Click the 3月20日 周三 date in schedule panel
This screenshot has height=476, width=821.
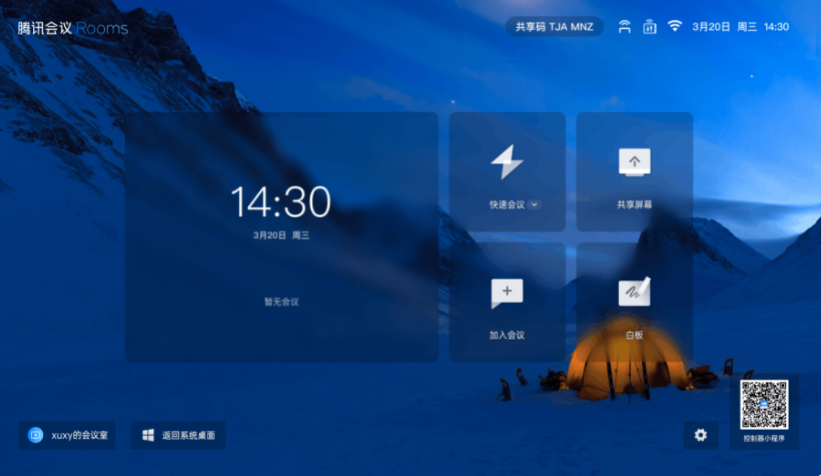pyautogui.click(x=281, y=235)
